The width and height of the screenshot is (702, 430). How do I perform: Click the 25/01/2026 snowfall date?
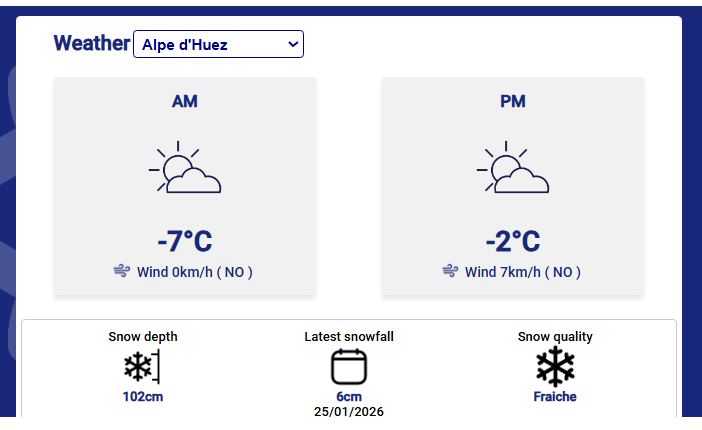point(349,411)
